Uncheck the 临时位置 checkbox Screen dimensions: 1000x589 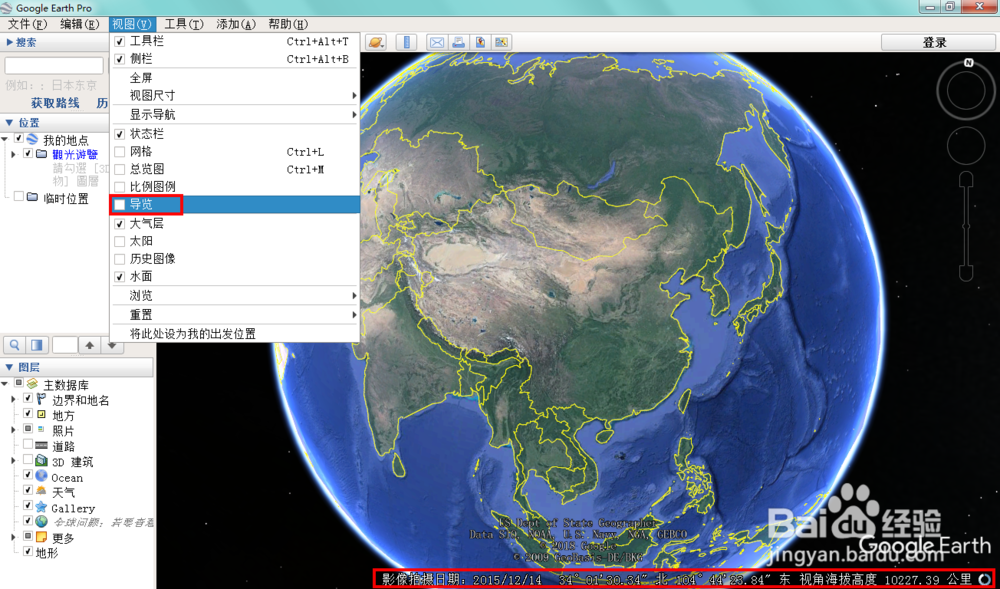click(x=18, y=197)
